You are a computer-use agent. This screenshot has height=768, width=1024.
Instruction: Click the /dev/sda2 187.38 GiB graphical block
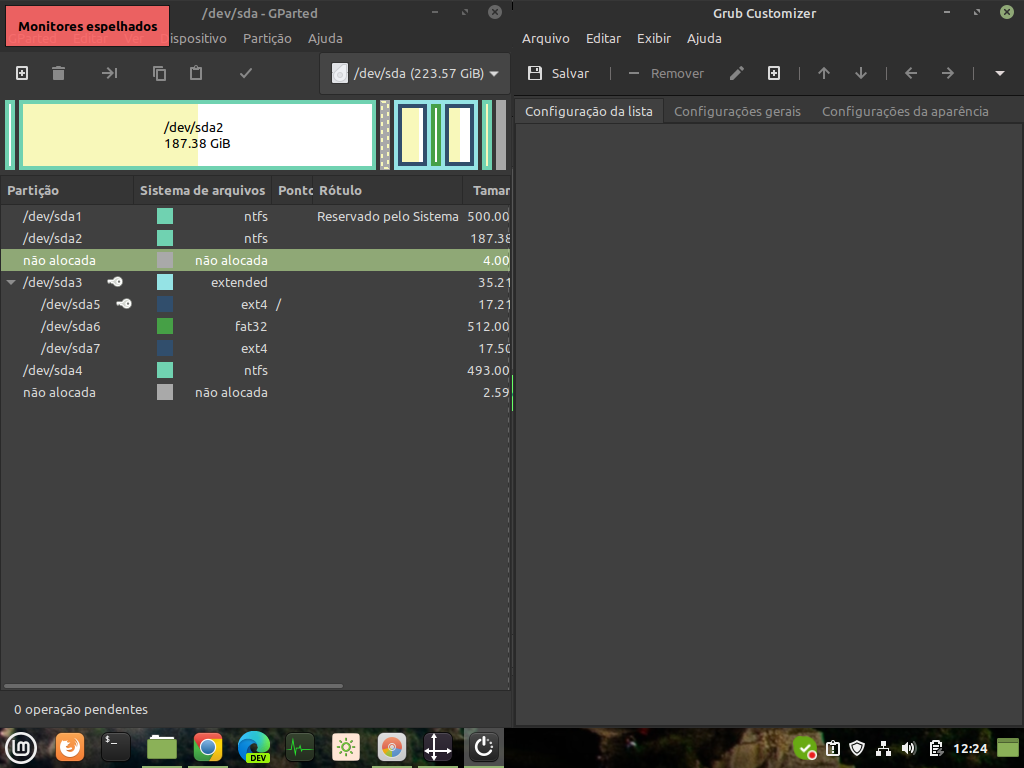tap(197, 135)
